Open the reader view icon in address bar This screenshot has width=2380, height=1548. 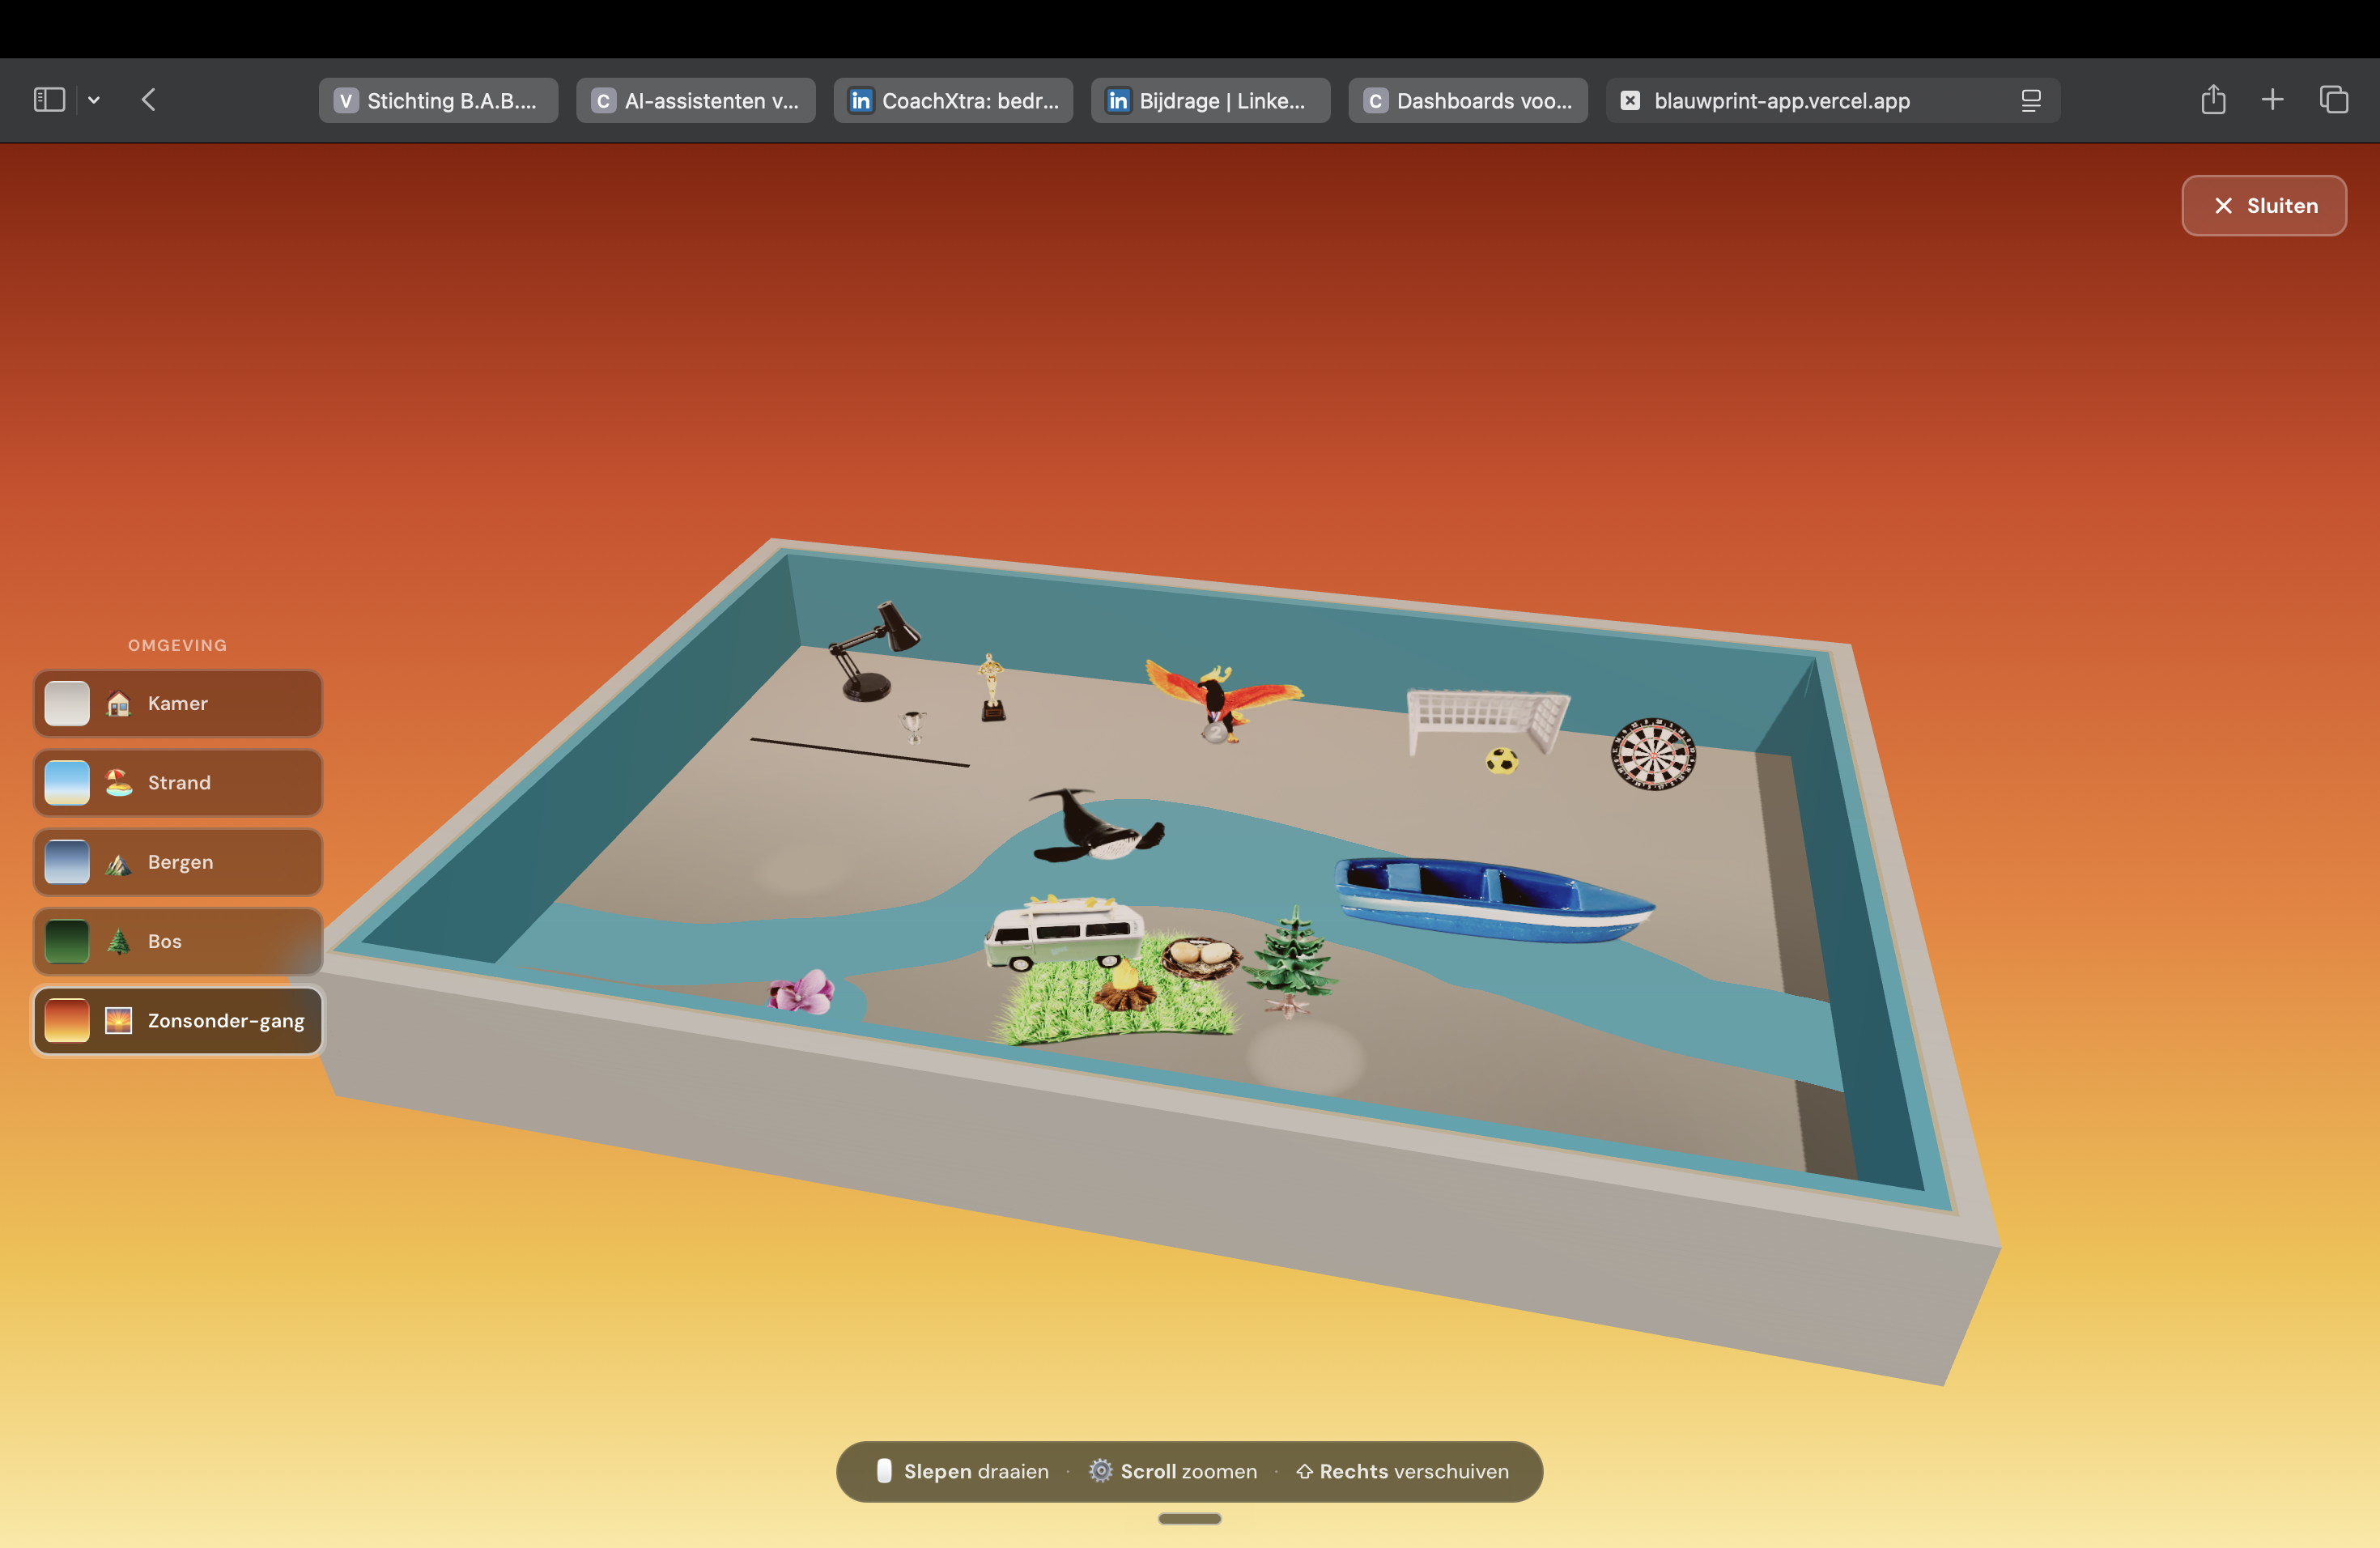click(x=2031, y=100)
